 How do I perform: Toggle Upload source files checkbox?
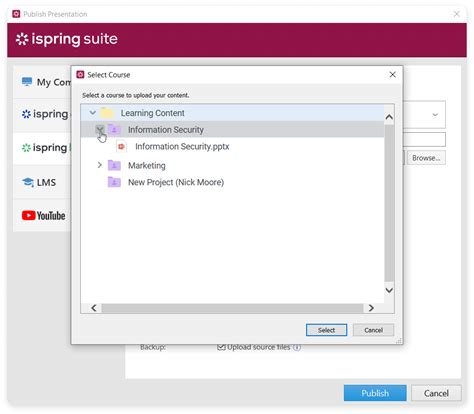coord(221,347)
